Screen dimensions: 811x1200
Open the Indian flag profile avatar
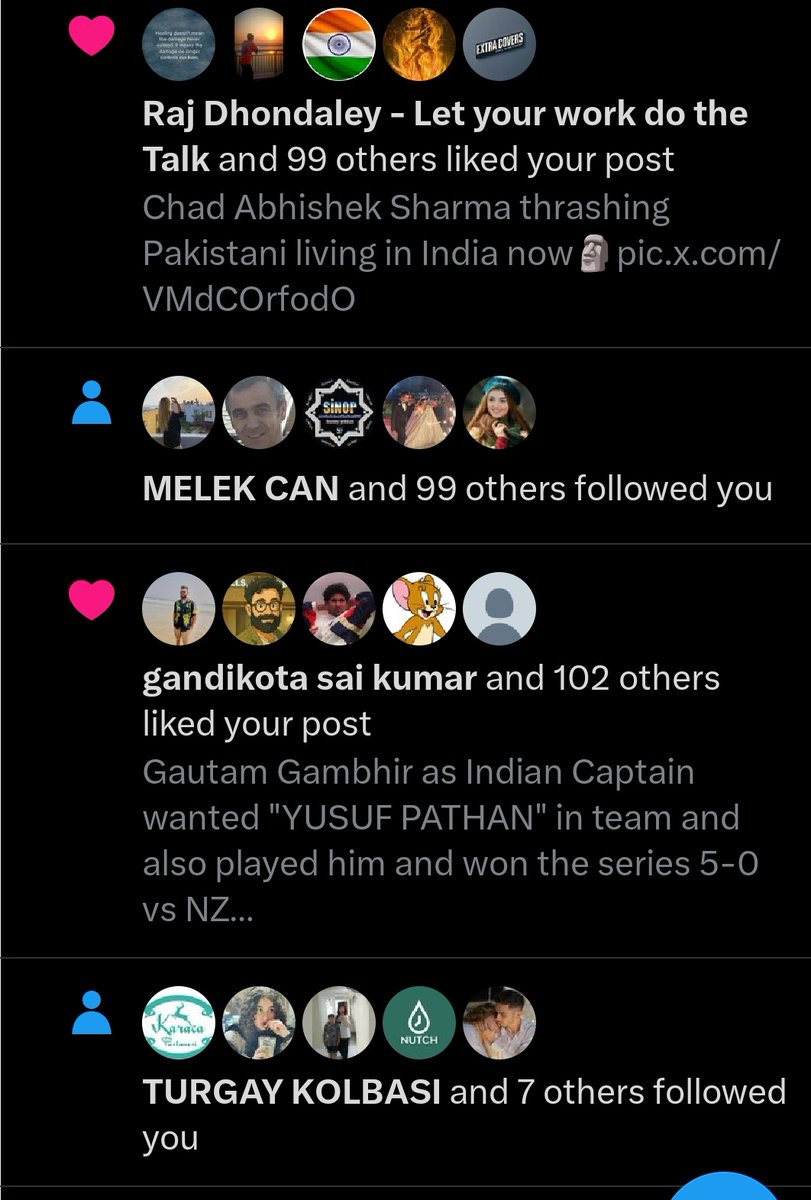coord(339,44)
